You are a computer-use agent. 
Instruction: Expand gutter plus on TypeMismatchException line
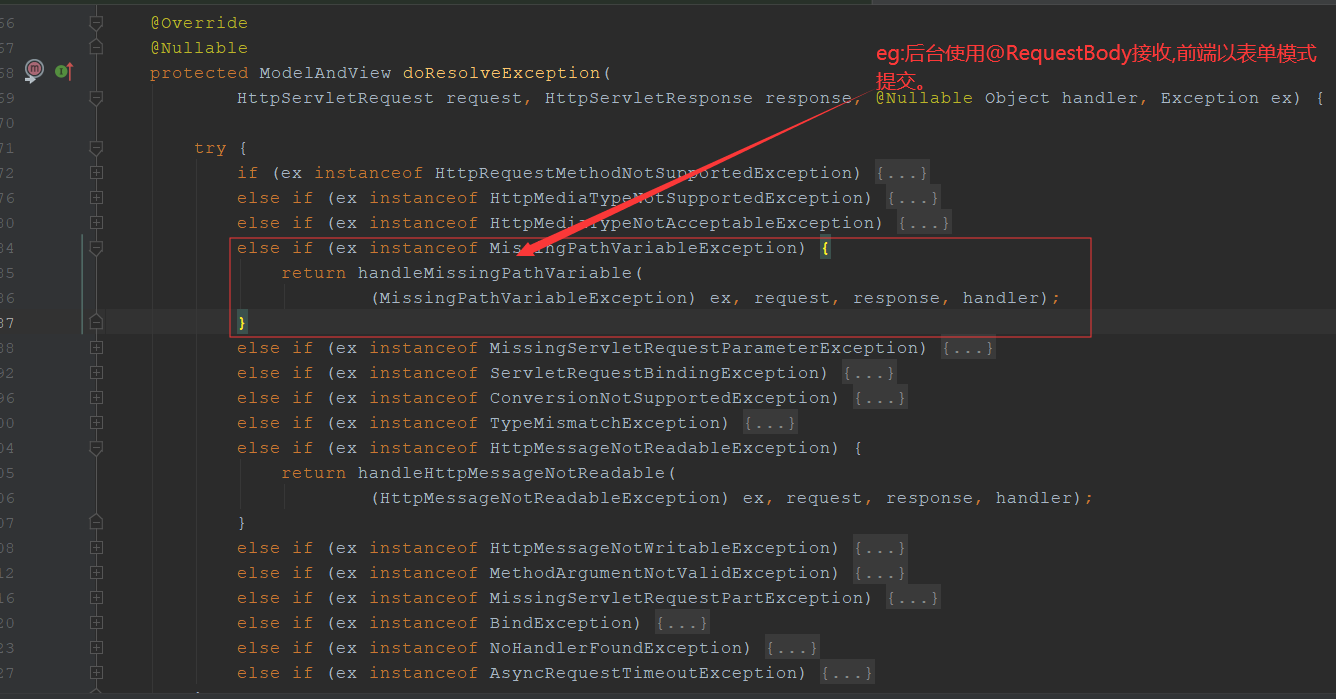coord(96,422)
